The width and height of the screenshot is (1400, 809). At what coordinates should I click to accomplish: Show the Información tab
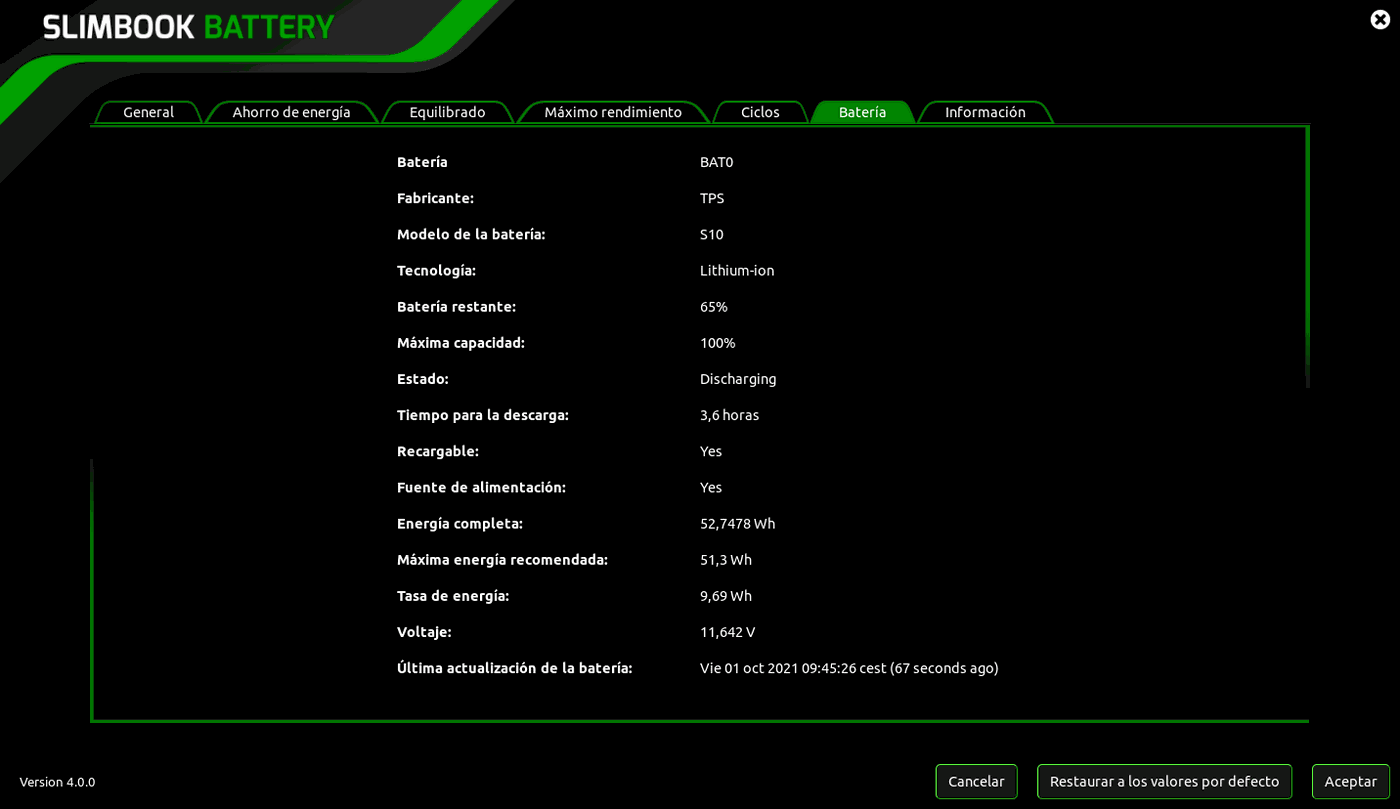985,112
